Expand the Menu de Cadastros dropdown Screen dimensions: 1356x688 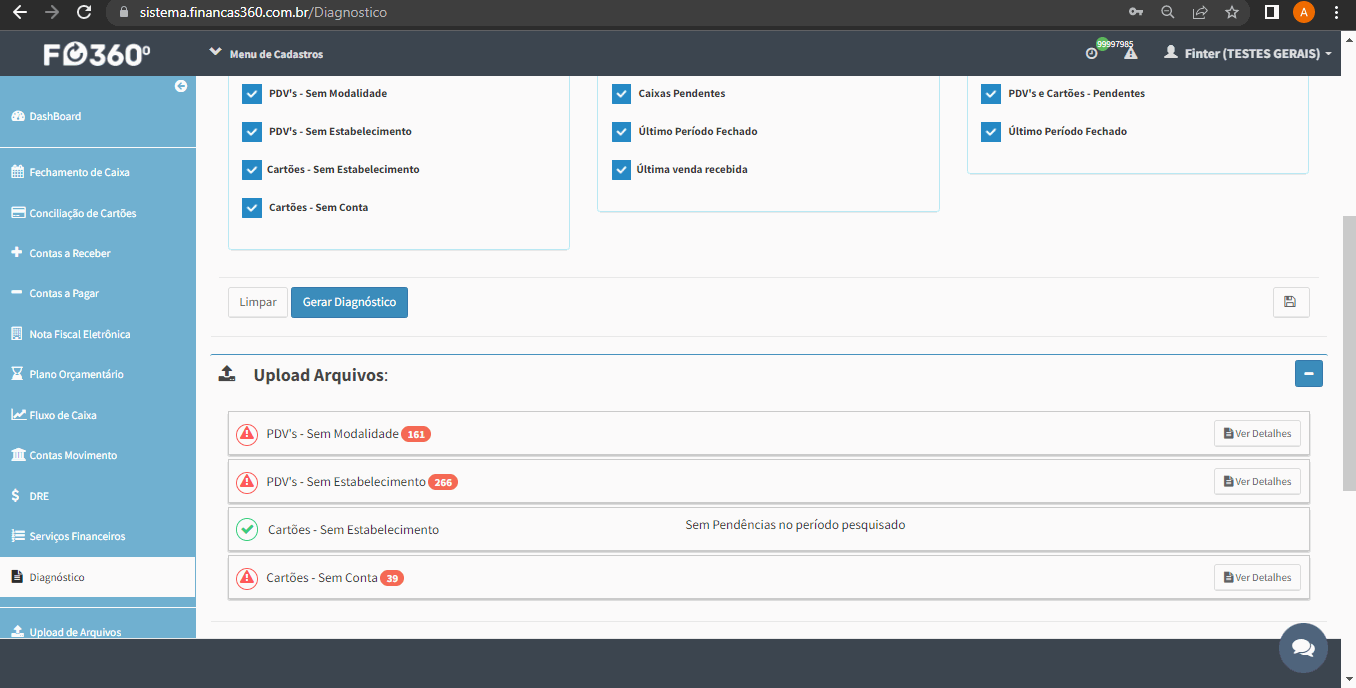tap(266, 53)
